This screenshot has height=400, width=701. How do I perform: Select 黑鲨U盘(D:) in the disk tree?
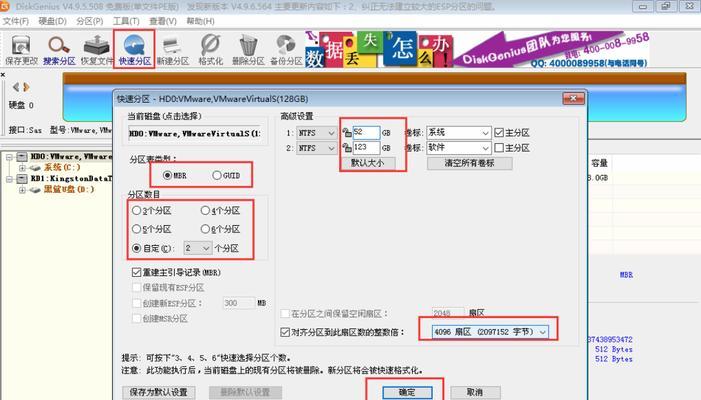69,189
